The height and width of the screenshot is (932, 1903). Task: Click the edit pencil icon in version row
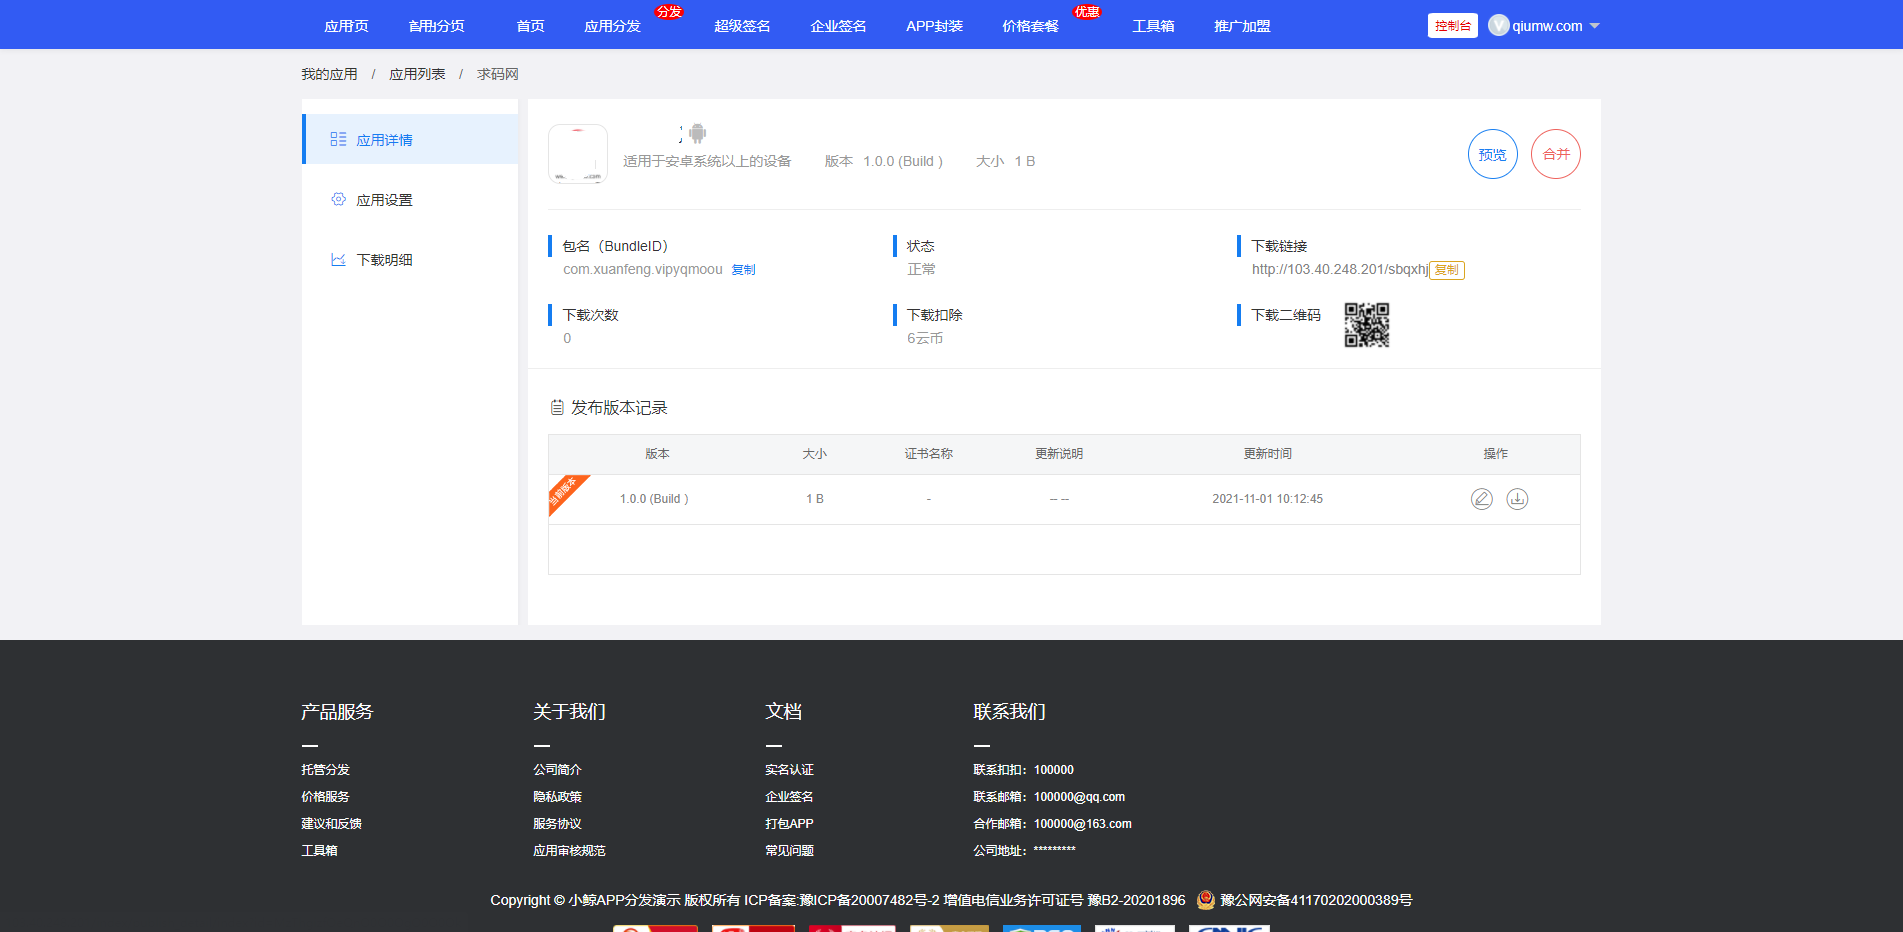(1481, 499)
